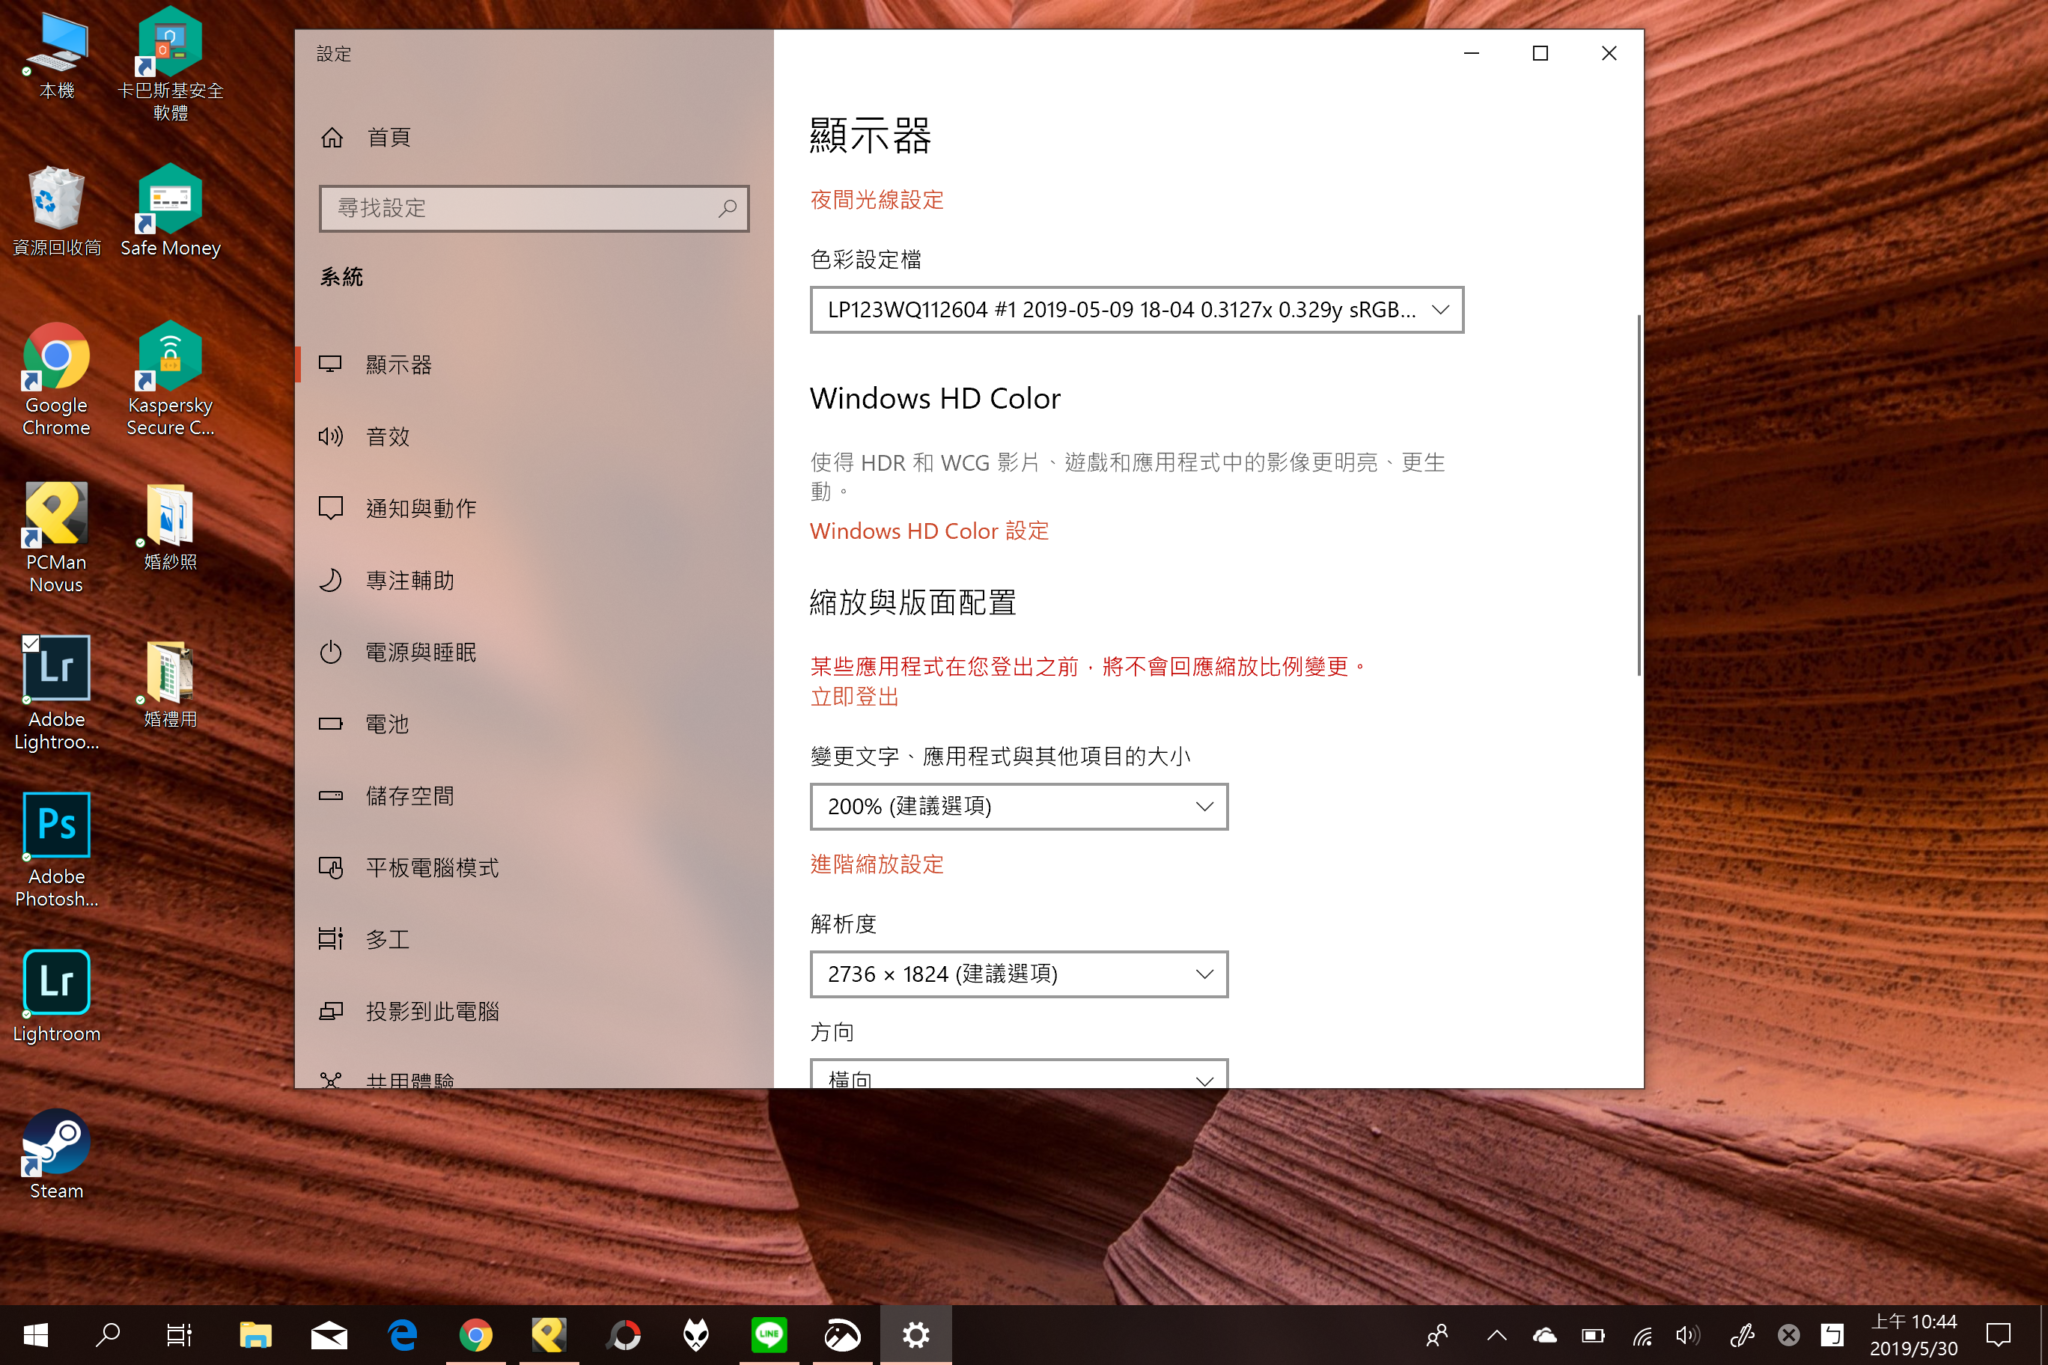This screenshot has height=1365, width=2048.
Task: Open the 婚禮用 folder on desktop
Action: pos(170,685)
